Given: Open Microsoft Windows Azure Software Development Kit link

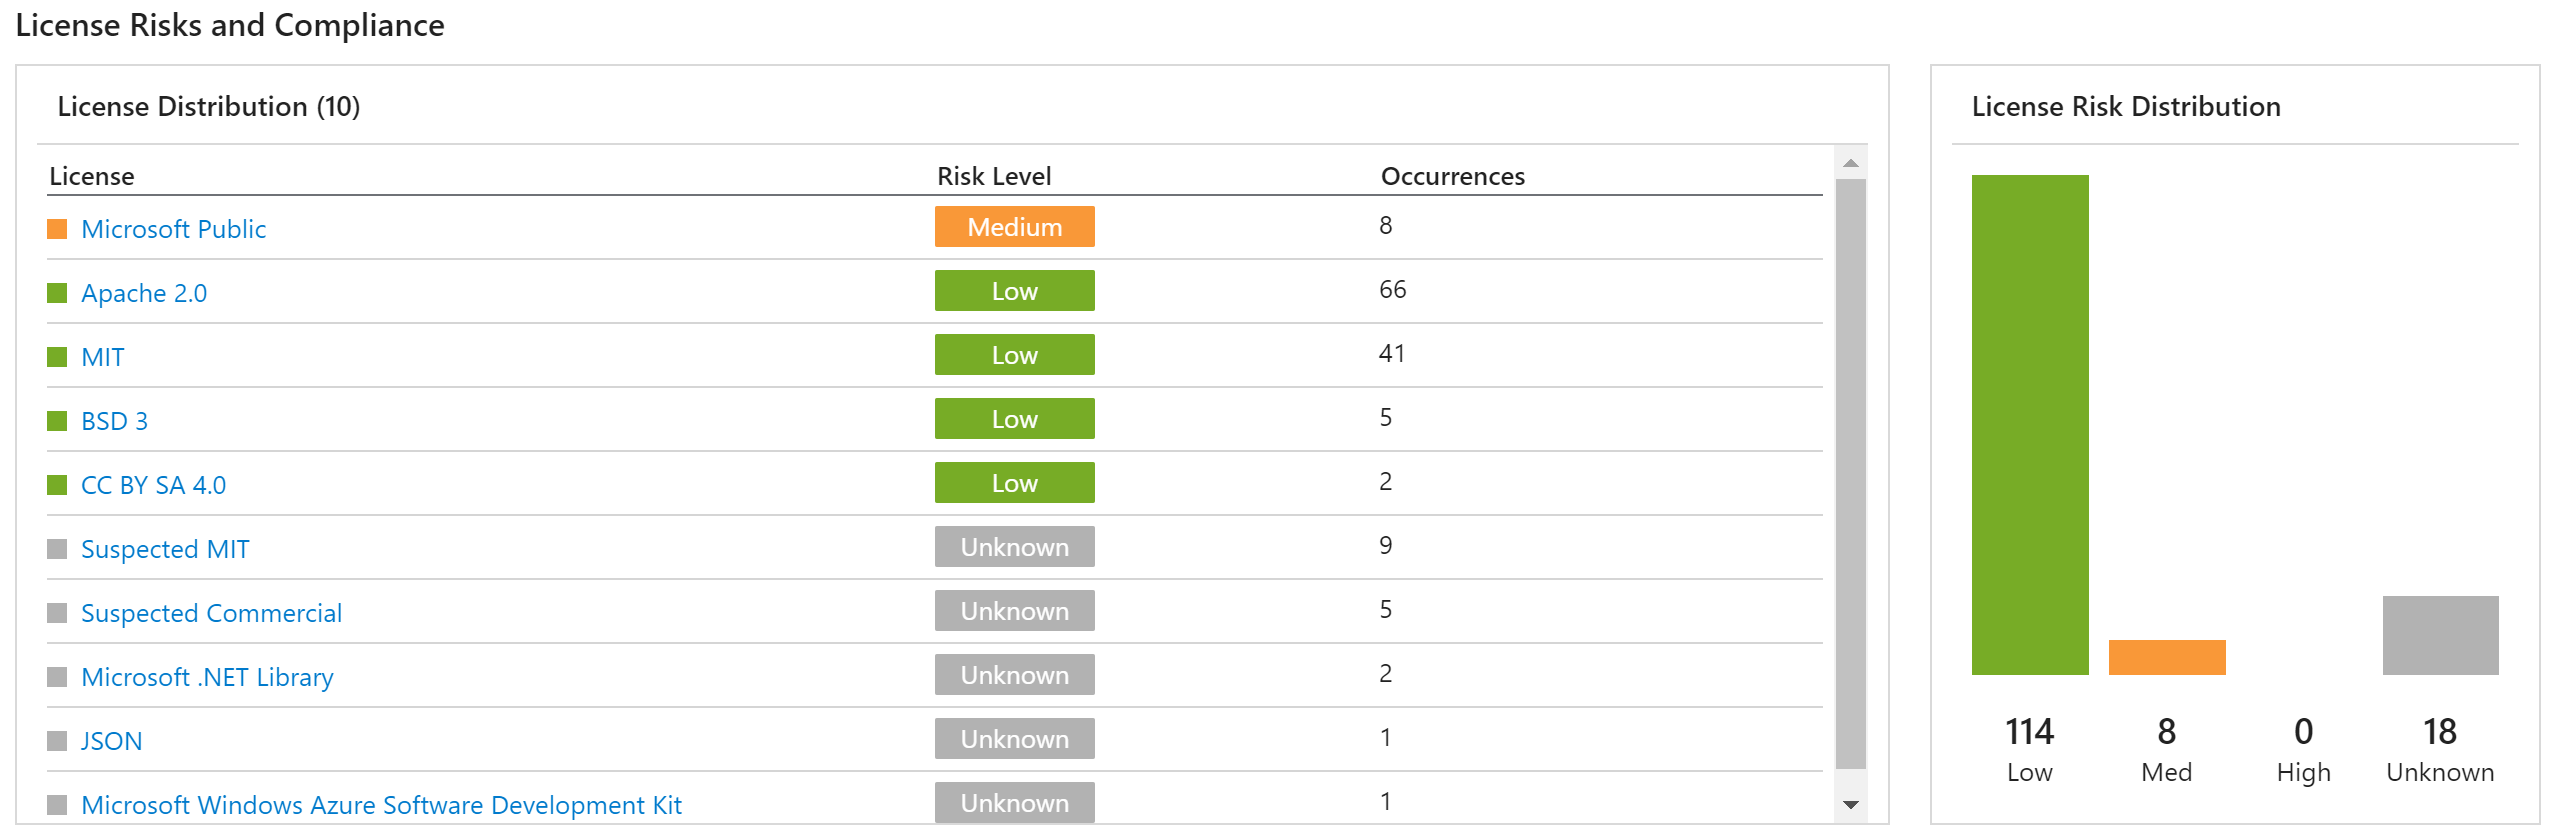Looking at the screenshot, I should 381,805.
